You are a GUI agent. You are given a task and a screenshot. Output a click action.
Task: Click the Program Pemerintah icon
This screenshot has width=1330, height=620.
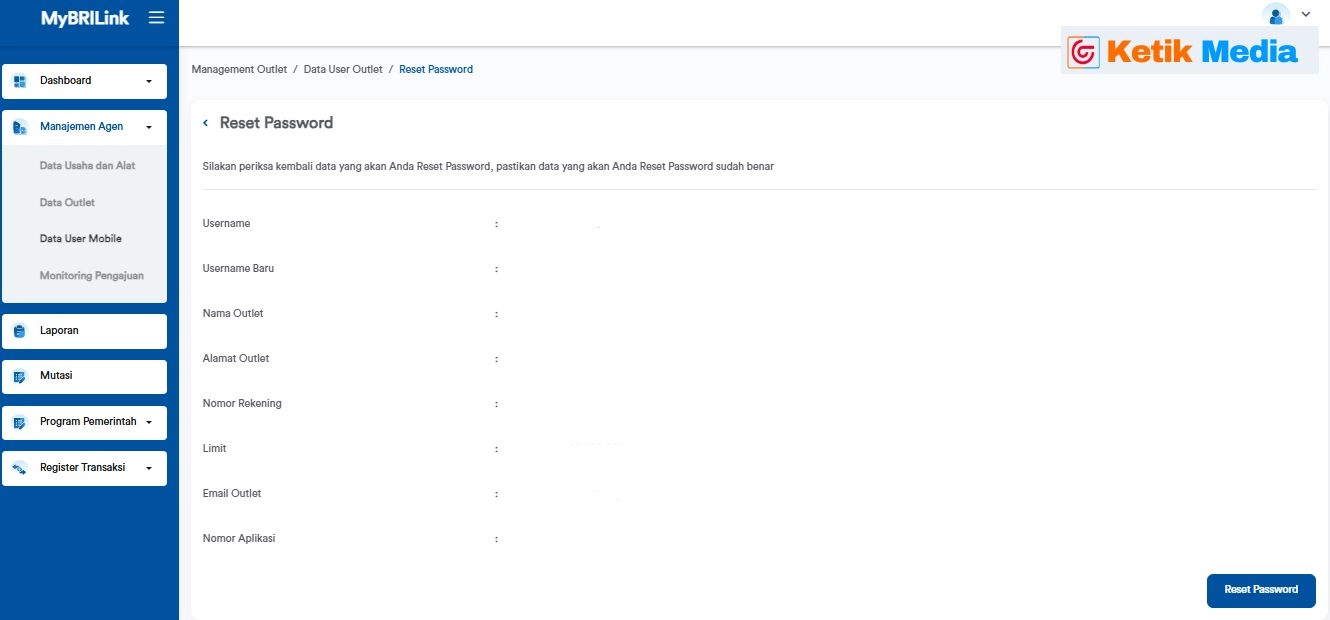click(x=19, y=423)
